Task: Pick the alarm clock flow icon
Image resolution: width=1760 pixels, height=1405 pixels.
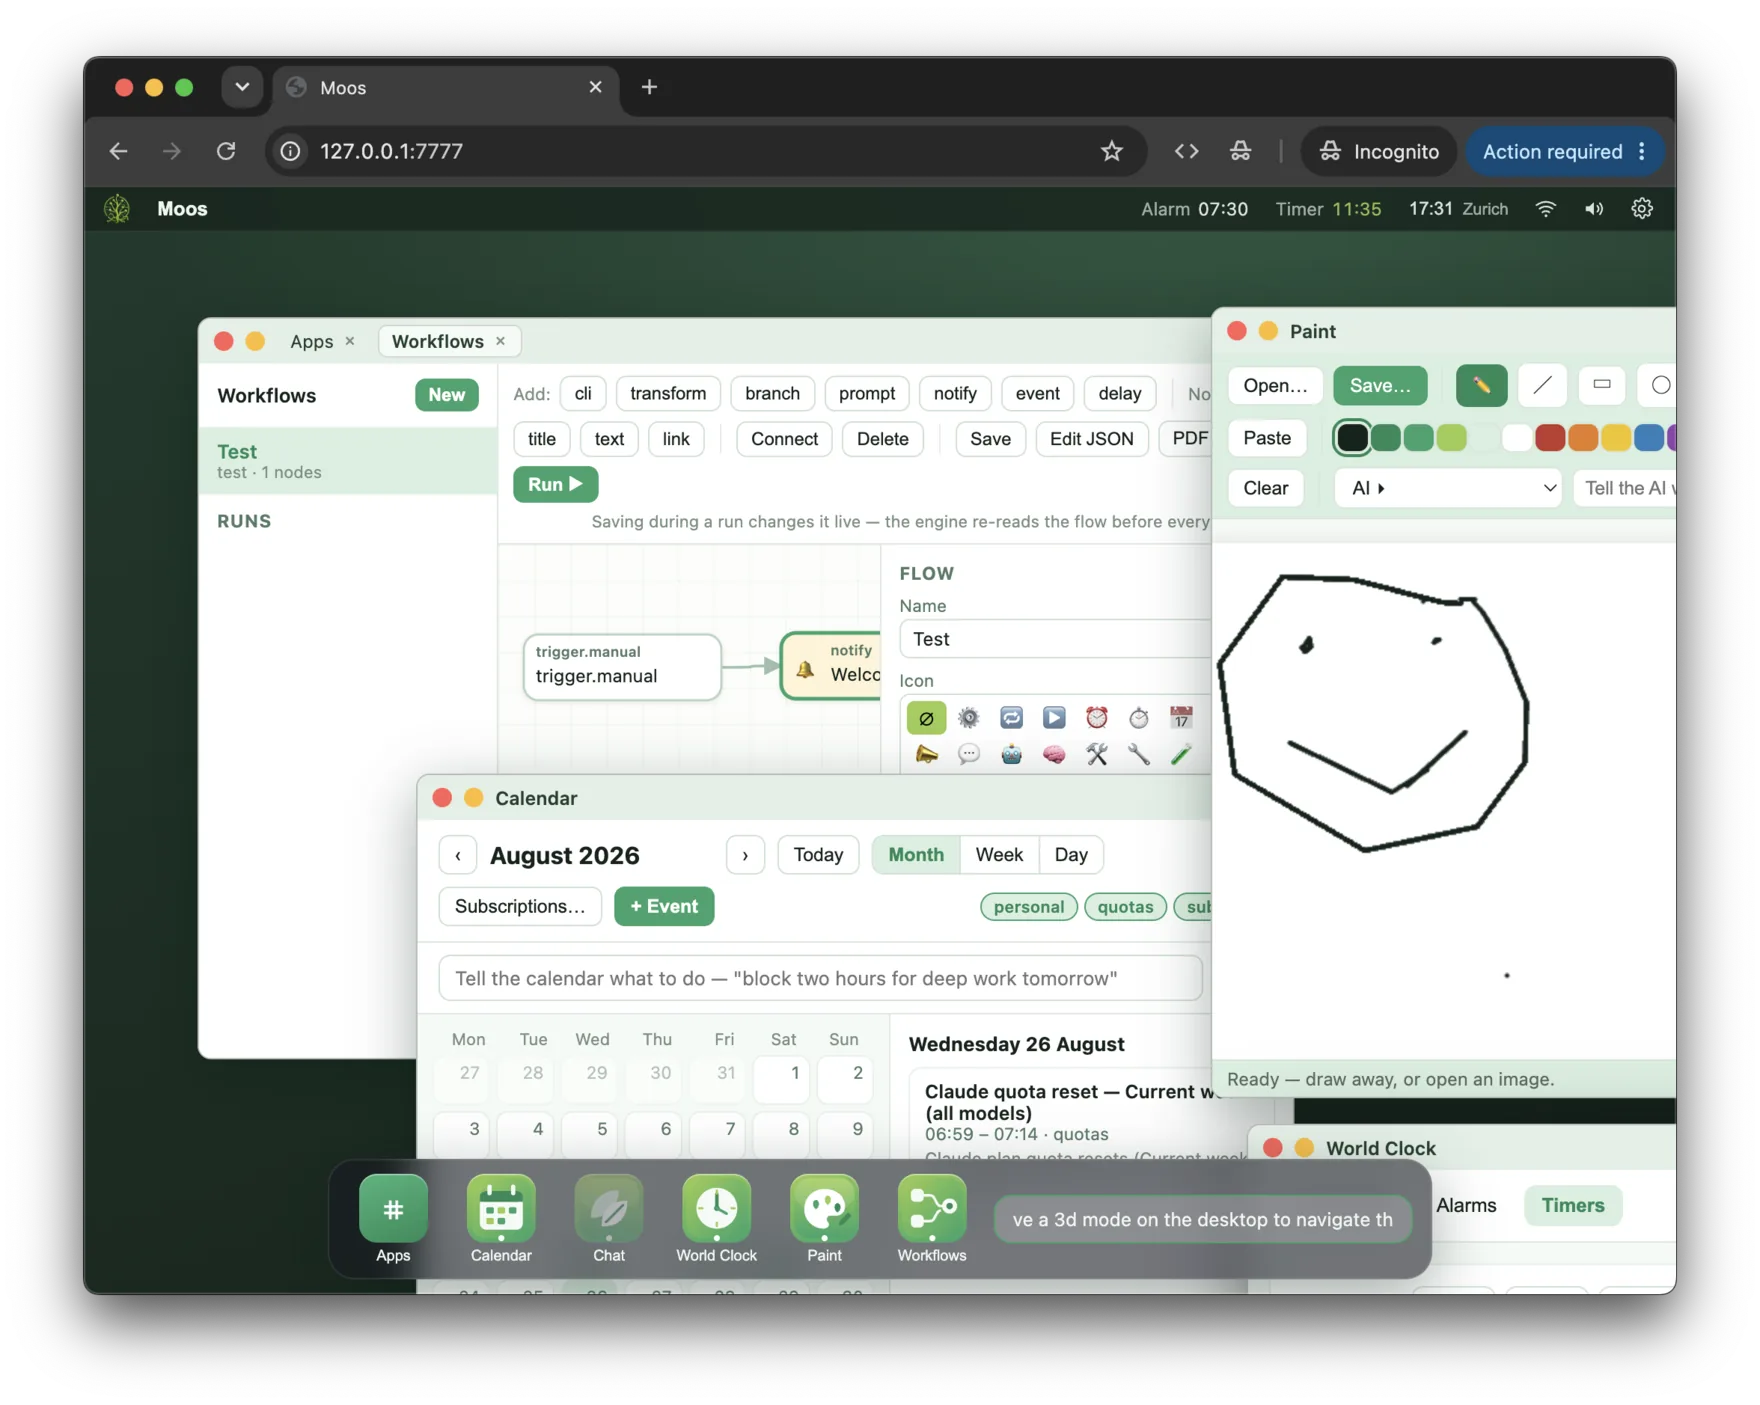Action: point(1097,718)
